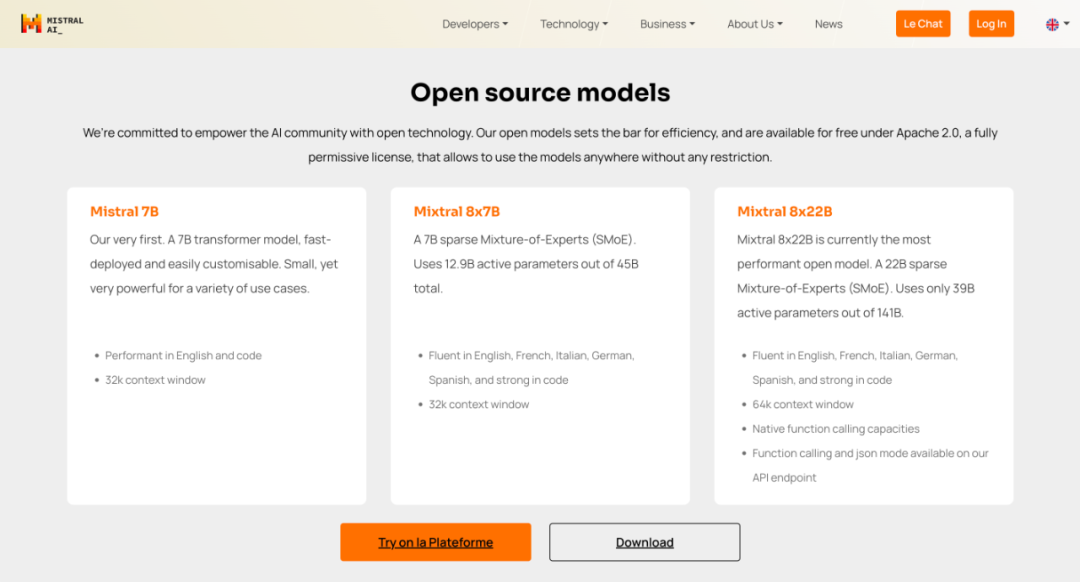Click the Download button
The height and width of the screenshot is (582, 1080).
click(x=644, y=542)
